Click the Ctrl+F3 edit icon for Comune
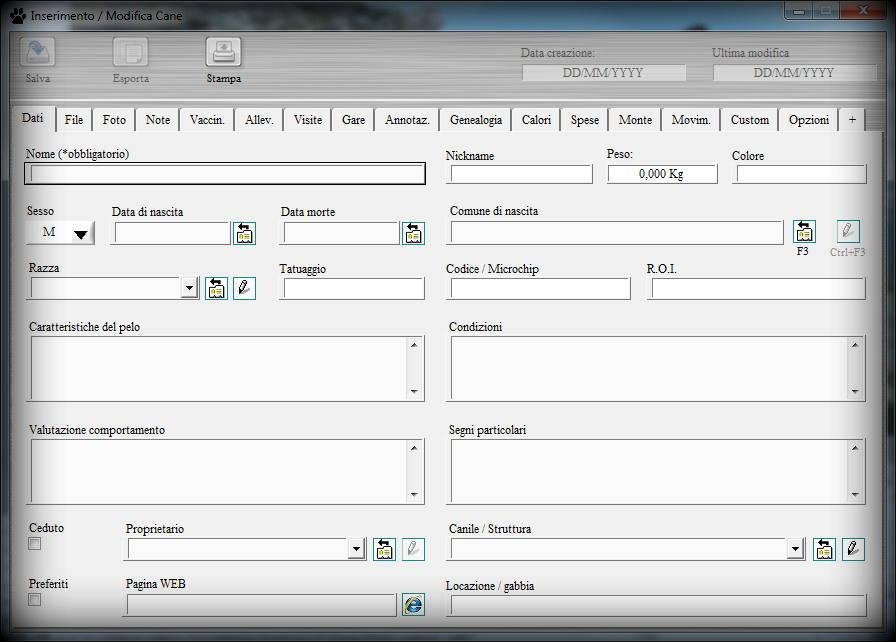The image size is (896, 642). click(848, 231)
